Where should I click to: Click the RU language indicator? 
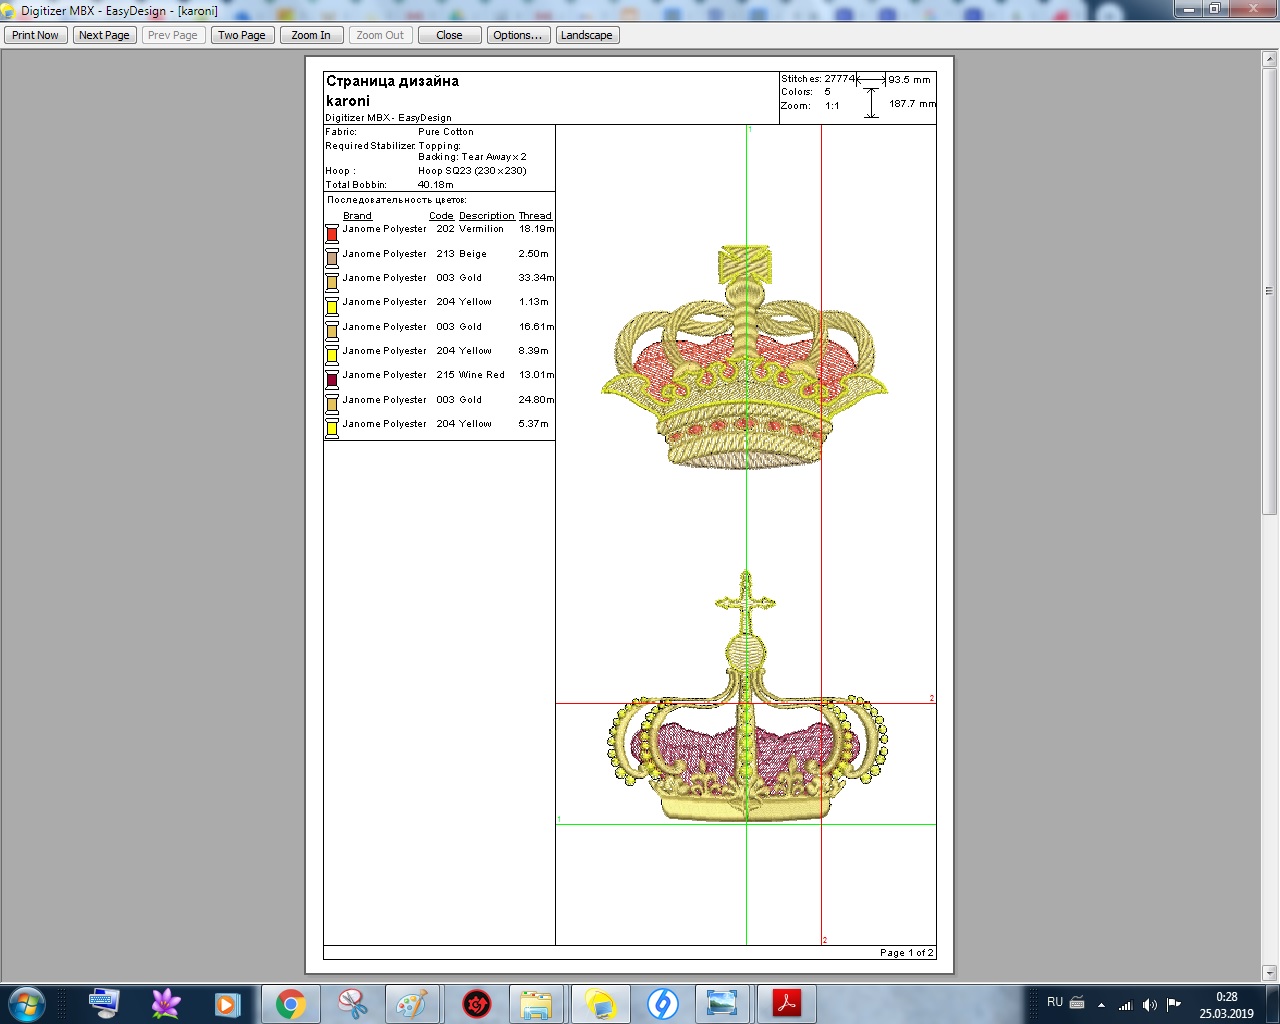(1055, 1001)
